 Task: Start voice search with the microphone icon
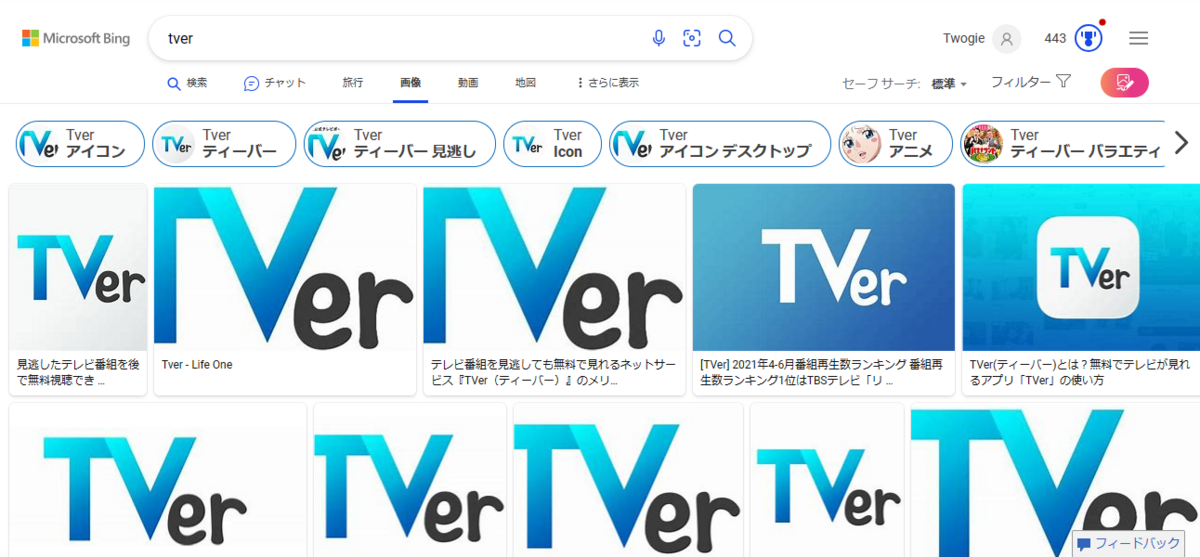658,38
